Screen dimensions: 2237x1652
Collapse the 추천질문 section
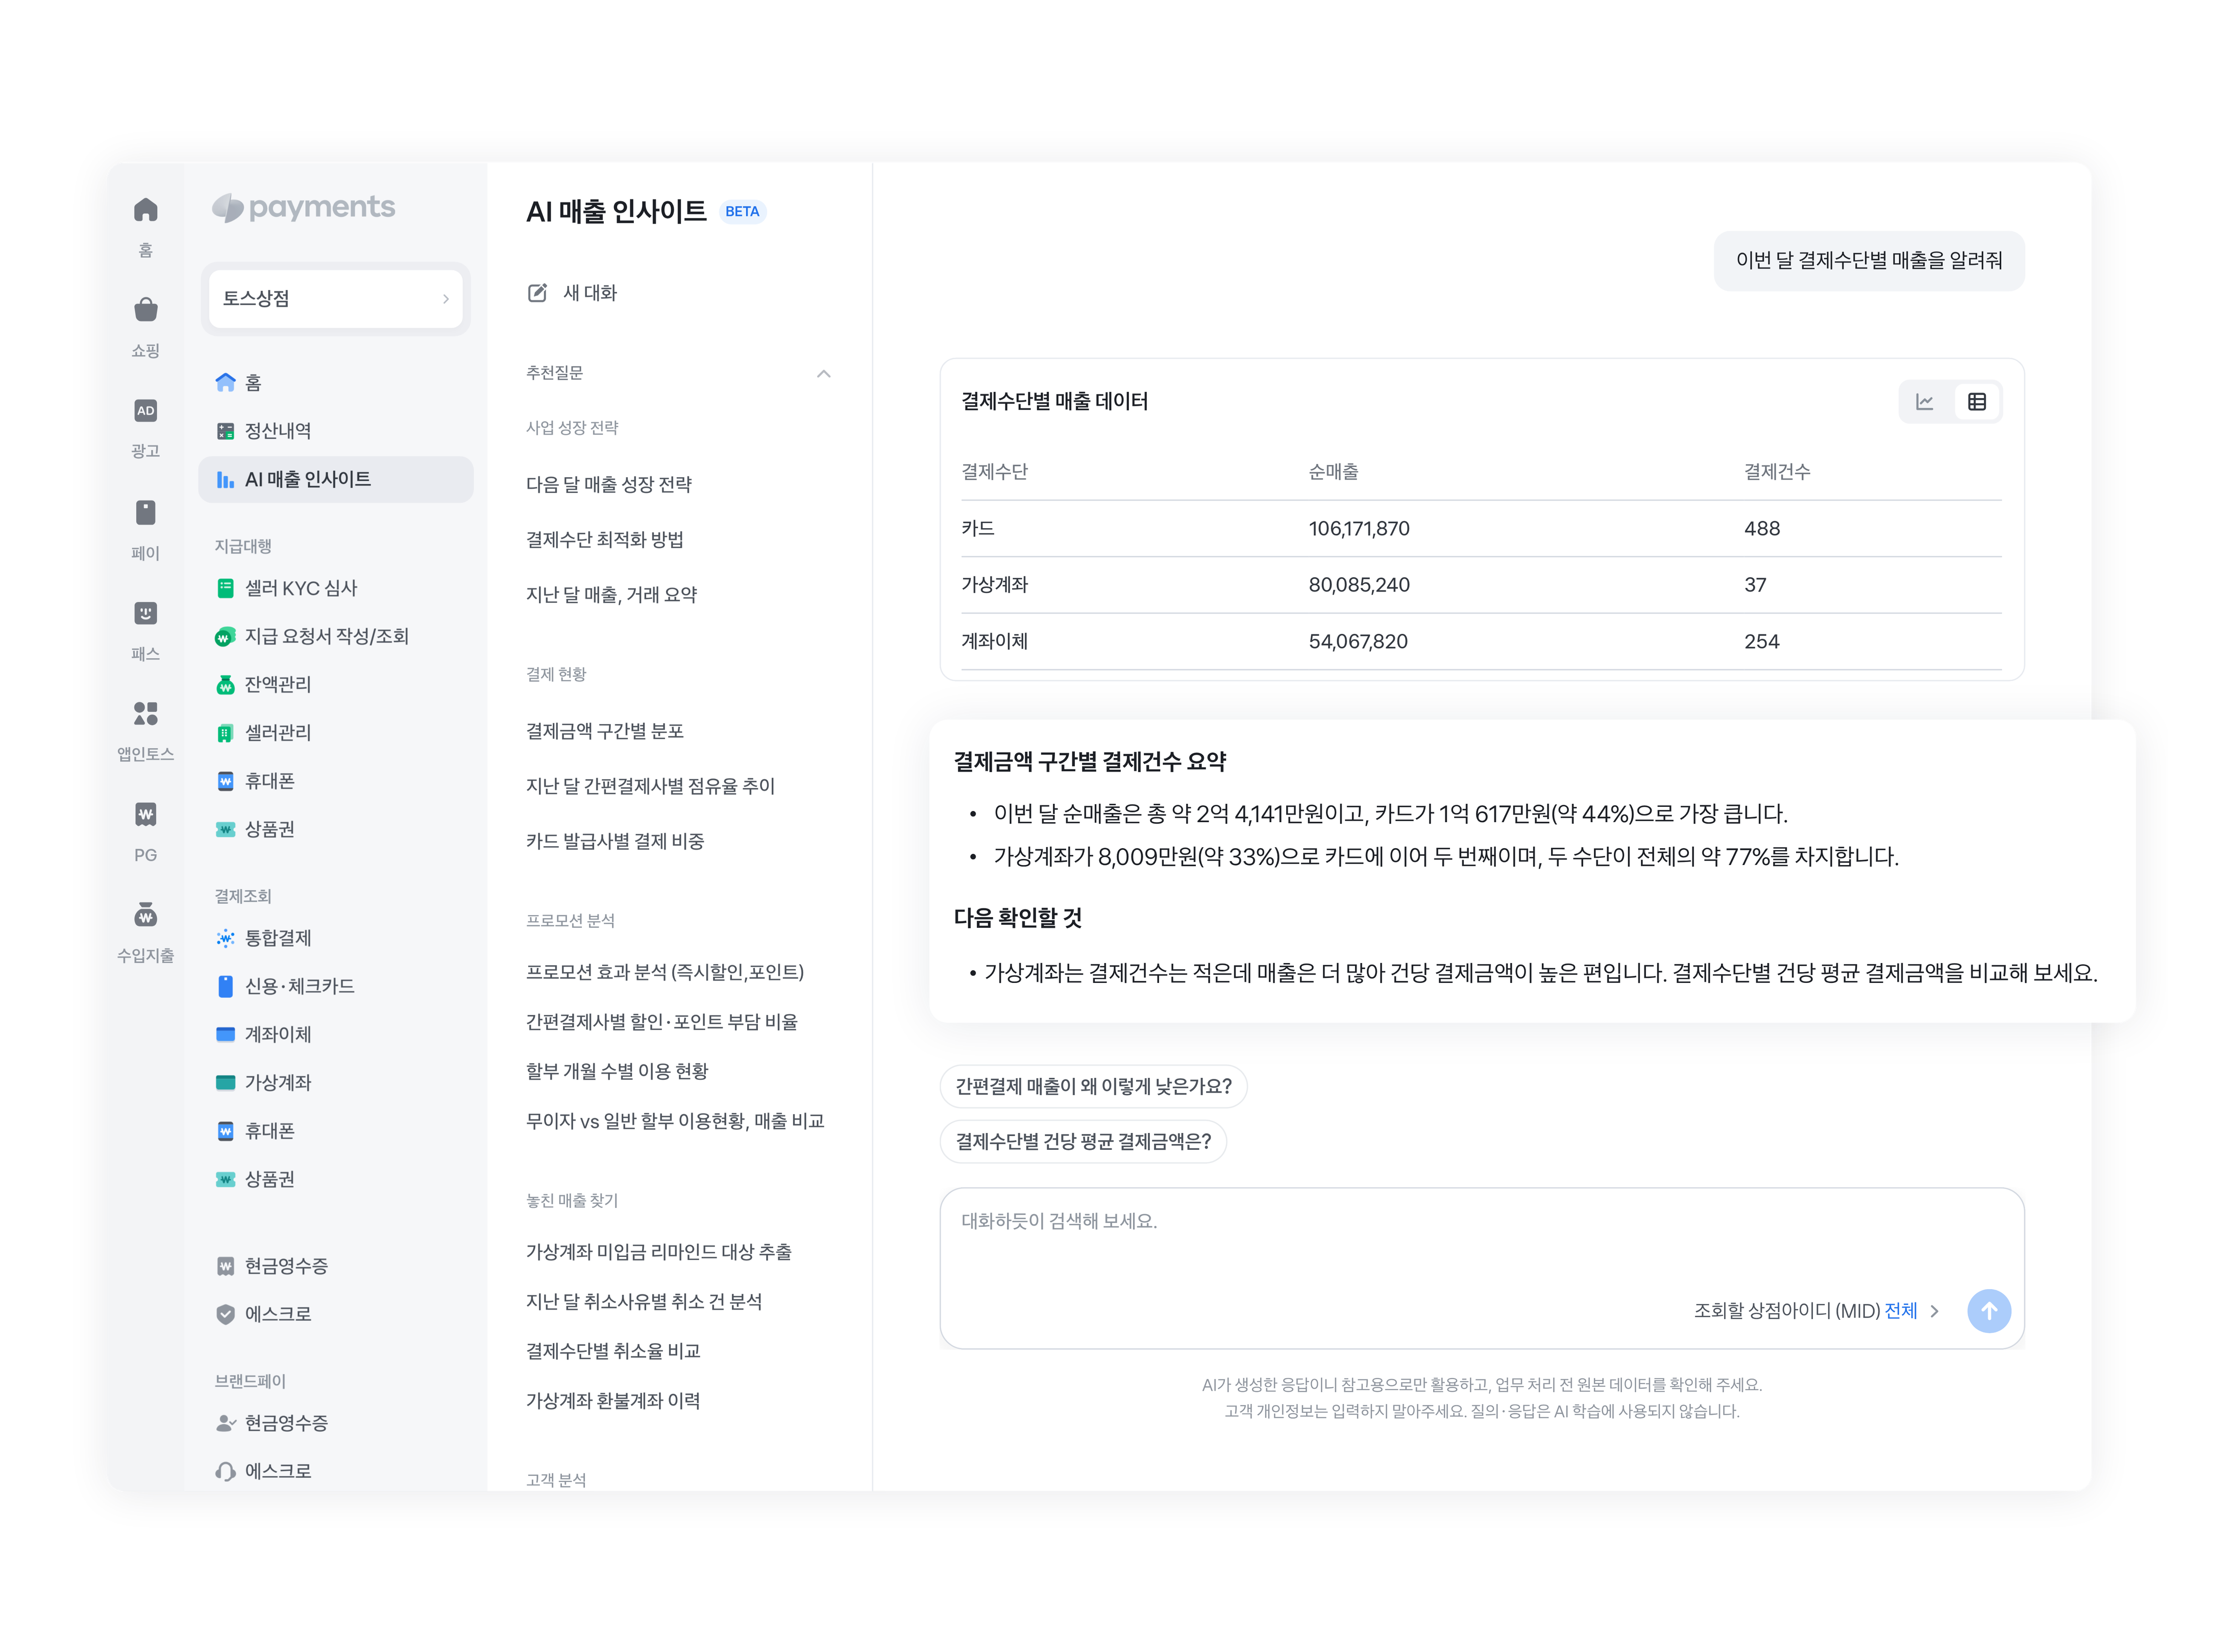pos(824,373)
